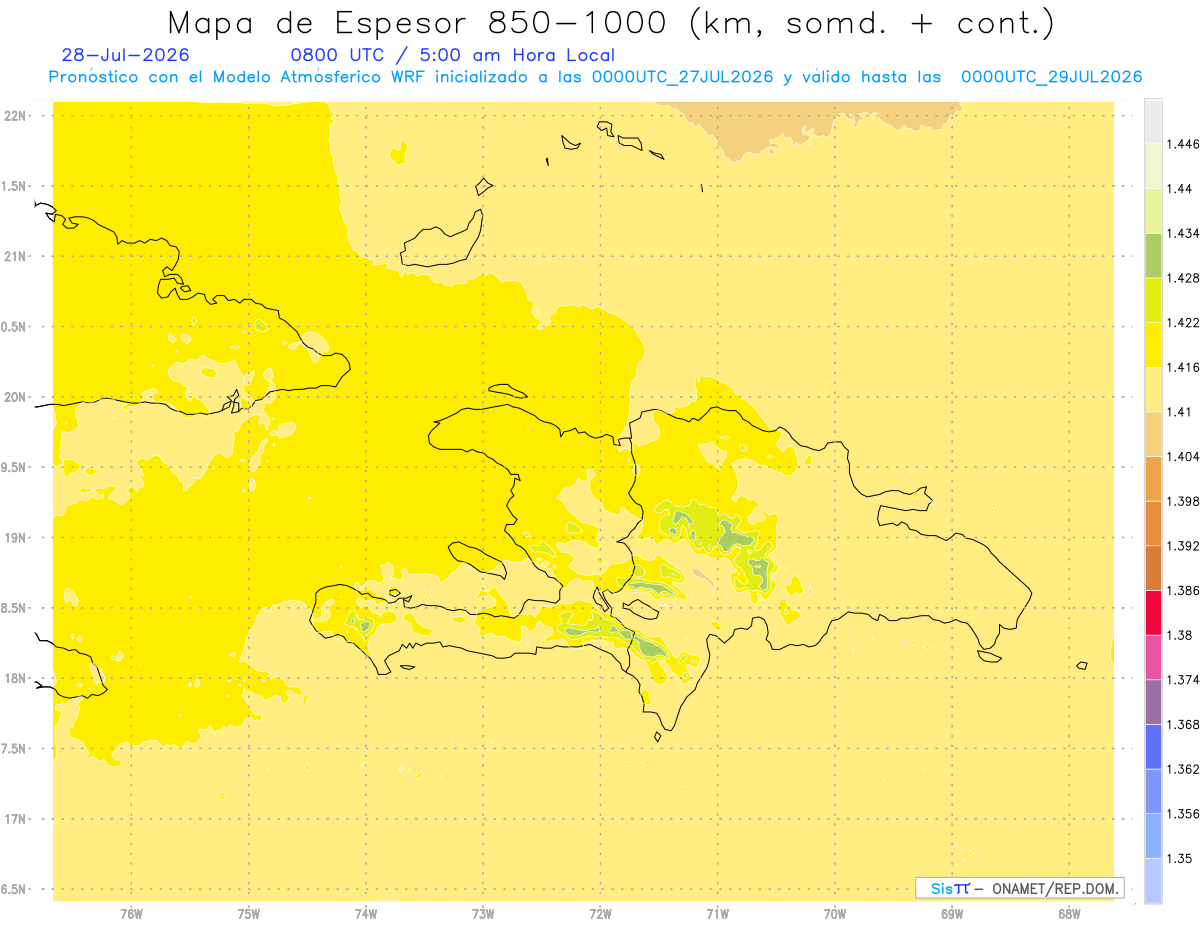Click the colorbar value '1.35'
1200x927 pixels.
click(x=1179, y=858)
